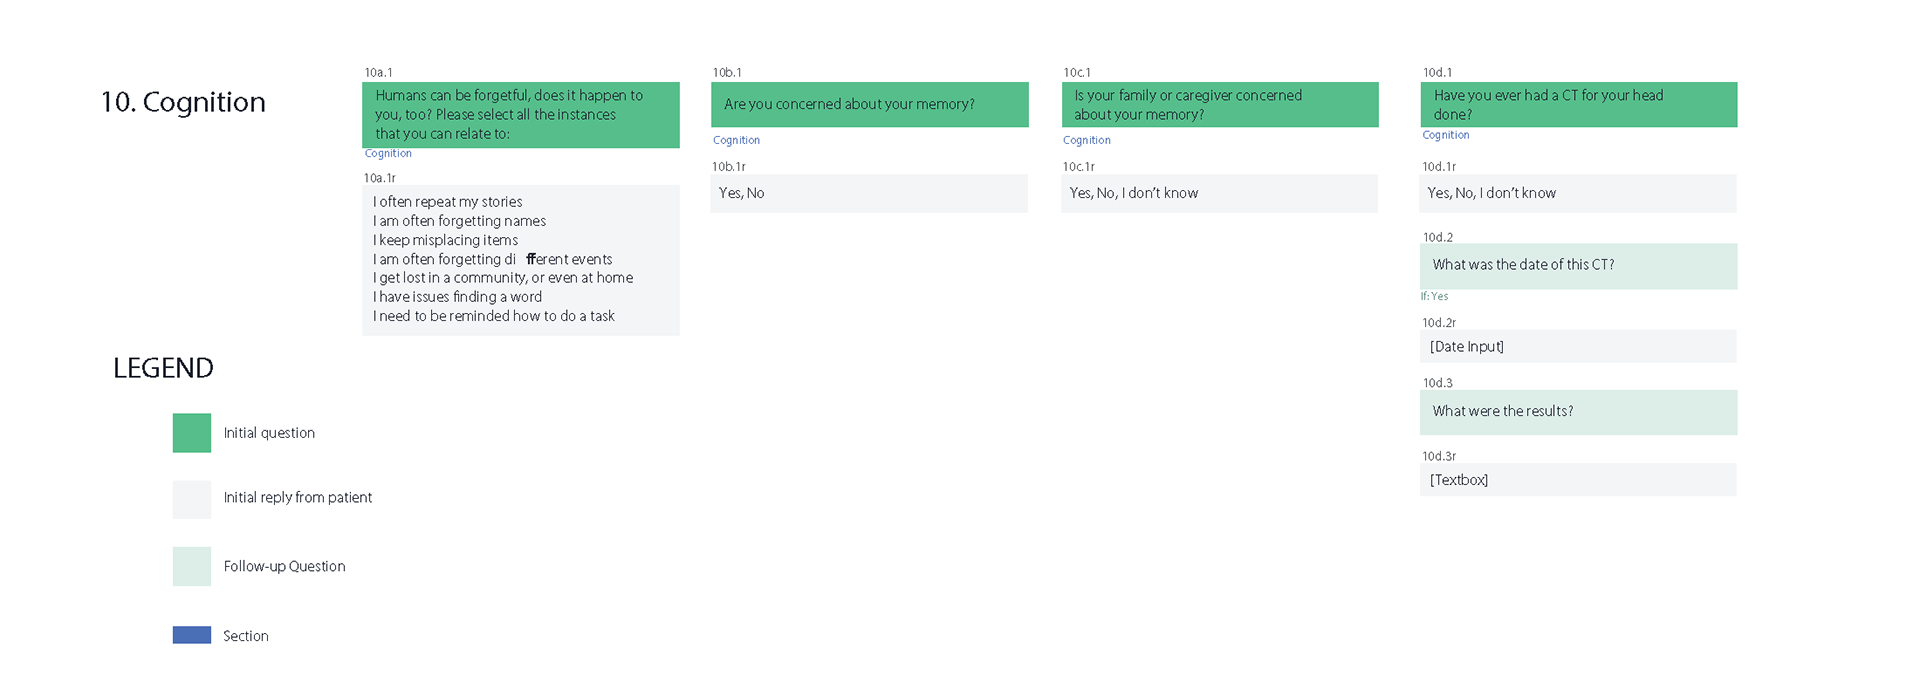
Task: Click 'What was the date of this CT?' box
Action: click(1579, 267)
